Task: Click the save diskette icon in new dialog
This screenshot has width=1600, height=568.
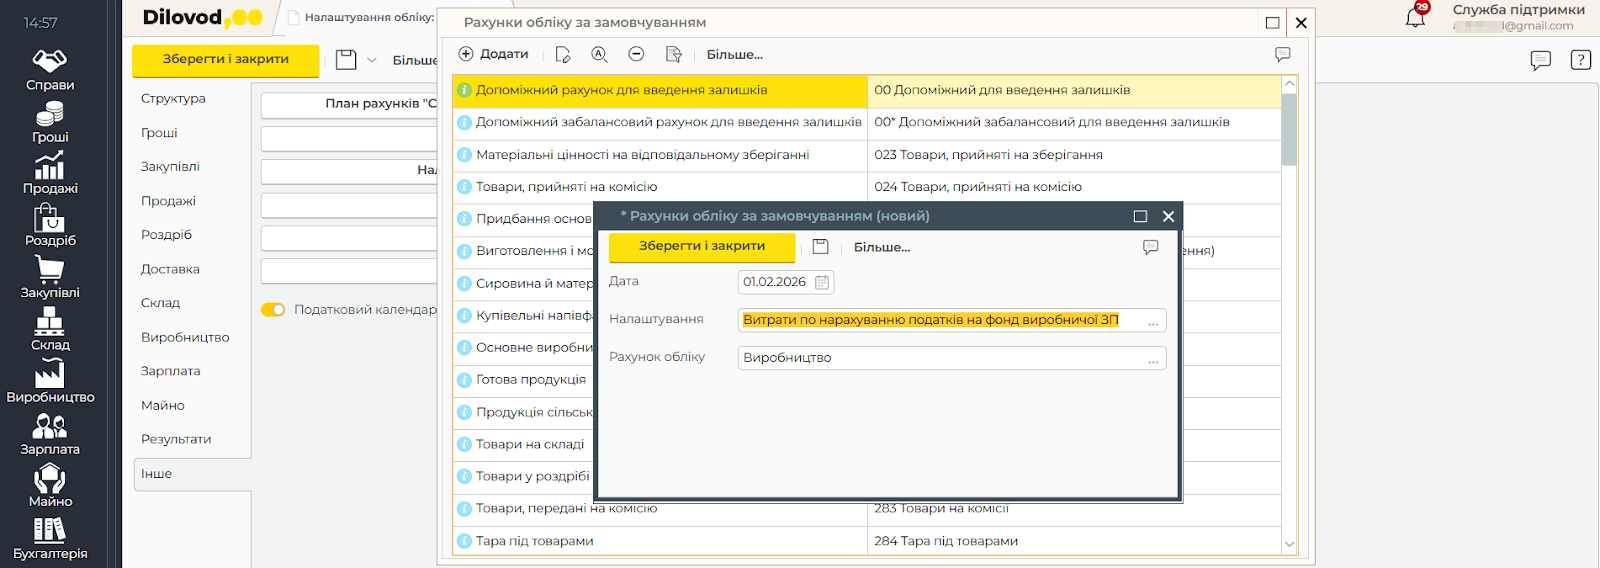Action: (820, 247)
